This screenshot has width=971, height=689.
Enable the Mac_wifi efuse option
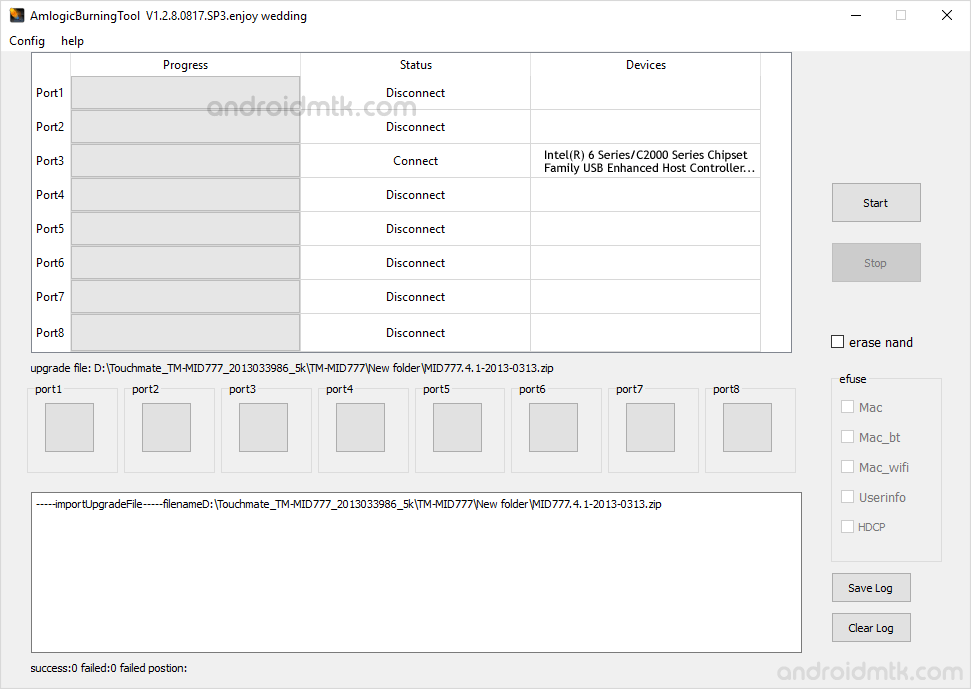pos(846,467)
